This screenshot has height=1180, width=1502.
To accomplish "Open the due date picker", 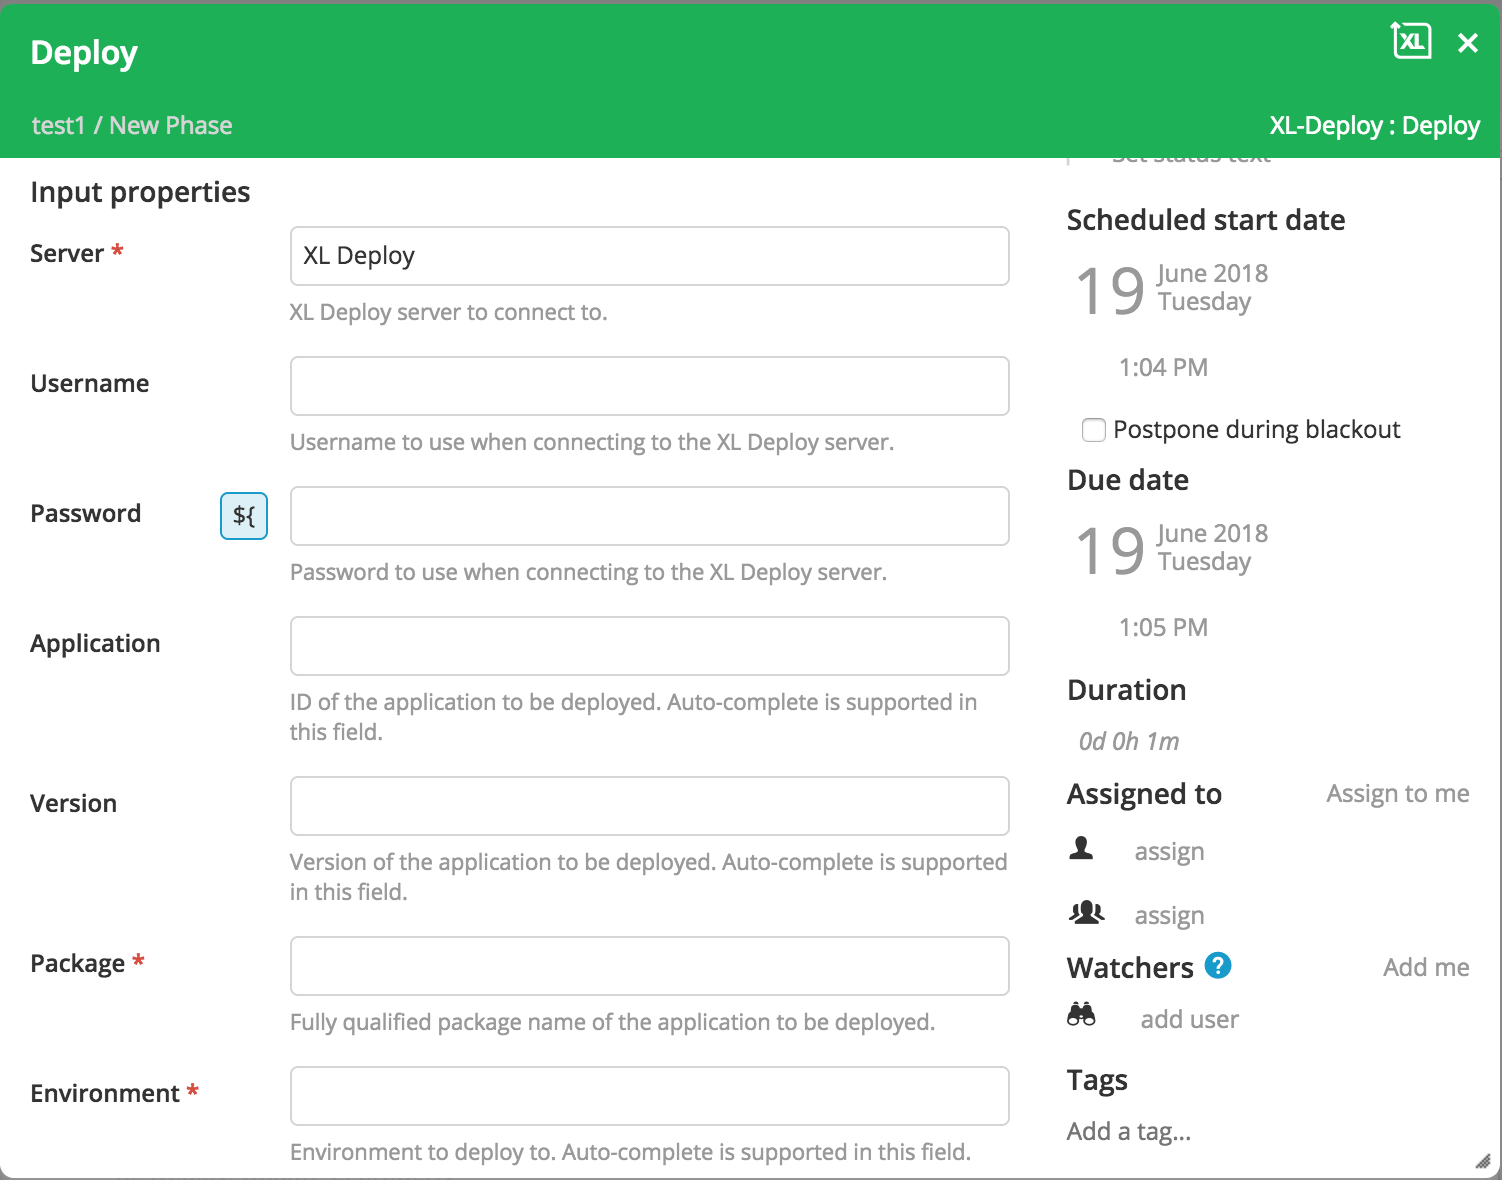I will 1170,549.
